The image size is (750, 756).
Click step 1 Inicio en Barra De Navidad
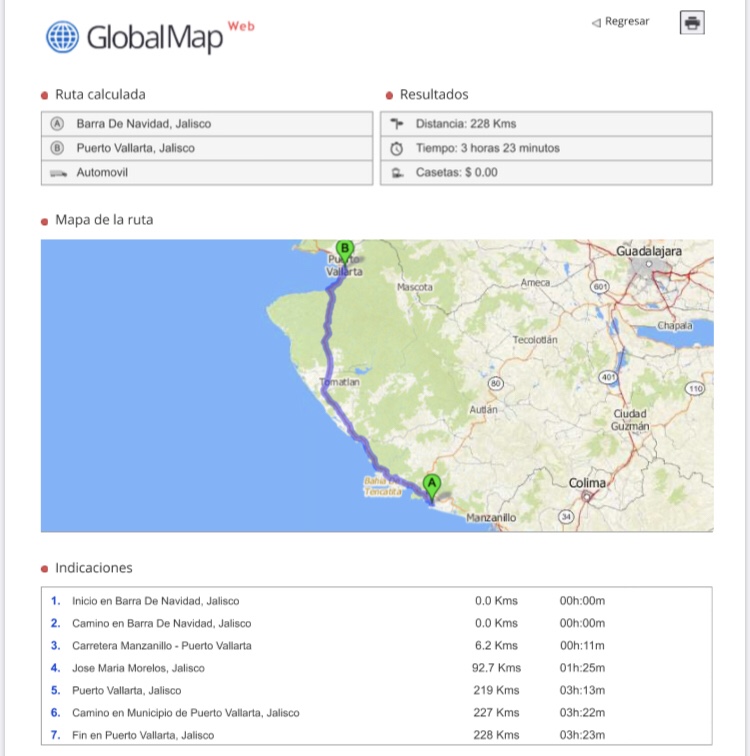155,601
